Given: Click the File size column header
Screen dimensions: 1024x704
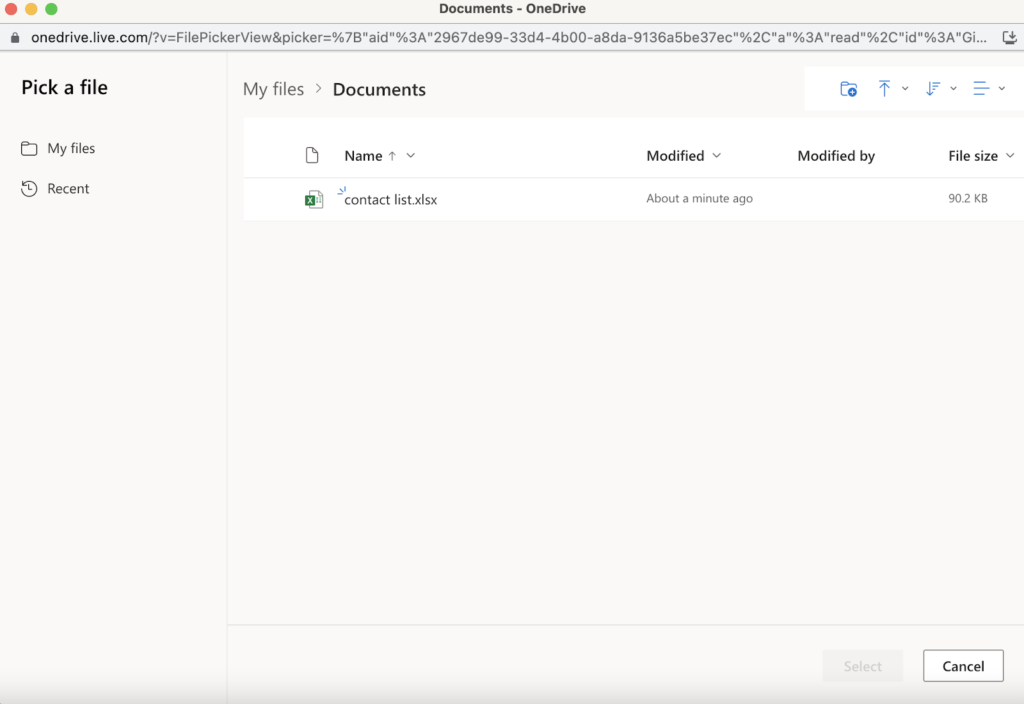Looking at the screenshot, I should (973, 155).
